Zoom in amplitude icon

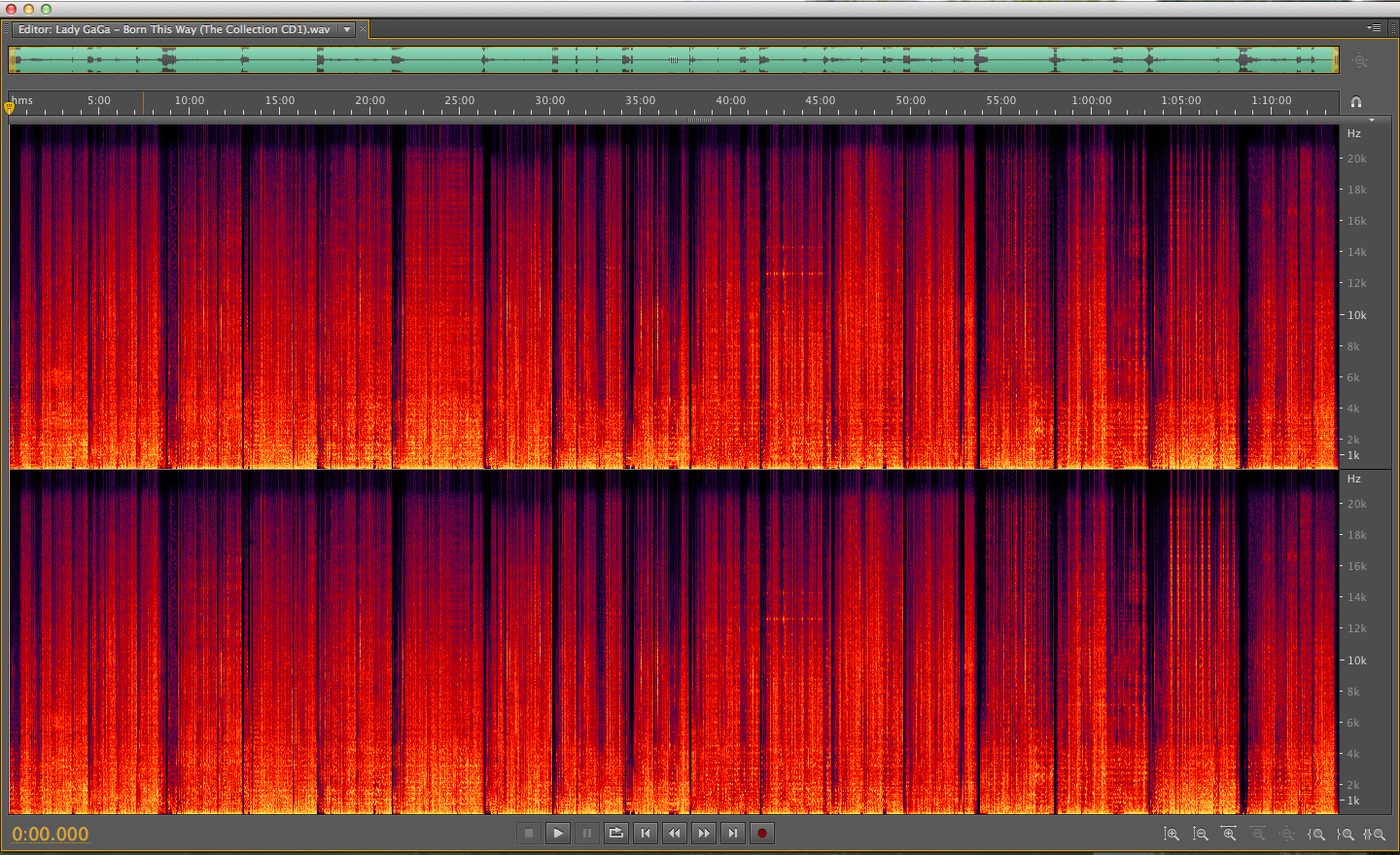click(x=1171, y=833)
